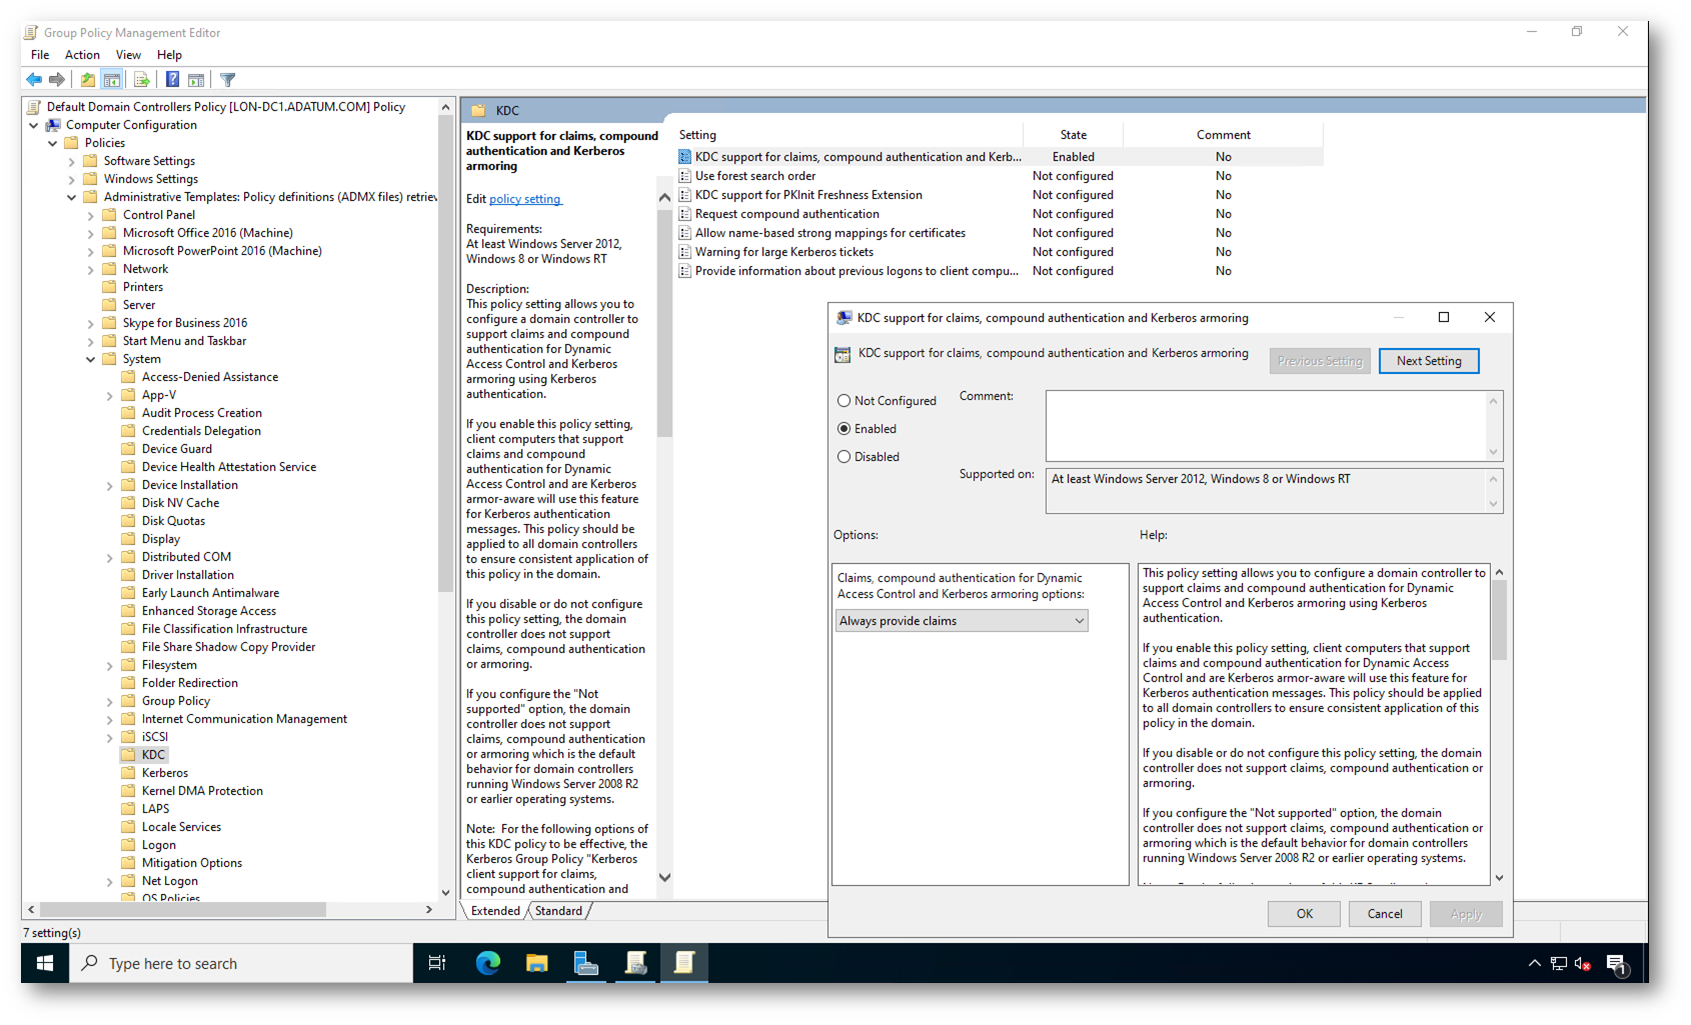Viewport: 1691px width, 1025px height.
Task: Open Microsoft Edge from the taskbar
Action: [x=488, y=963]
